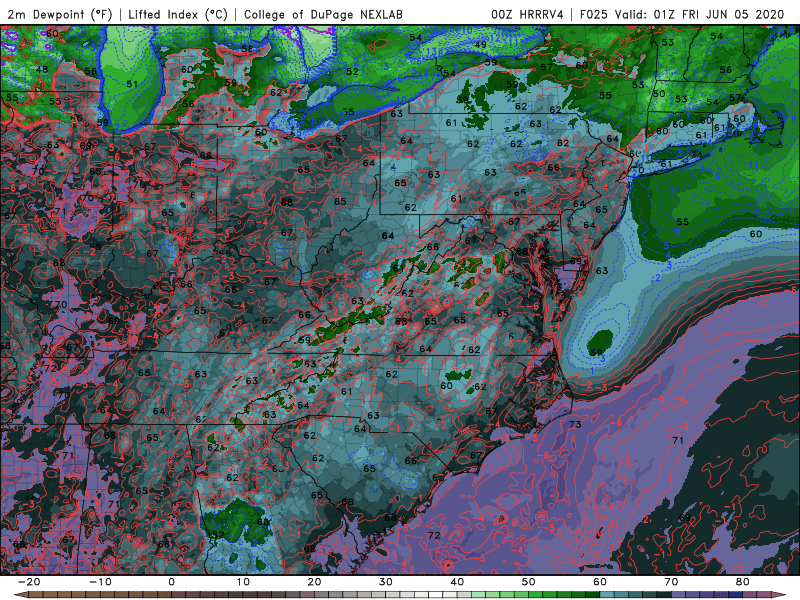
Task: Click the -20 label on color scale
Action: pyautogui.click(x=29, y=582)
